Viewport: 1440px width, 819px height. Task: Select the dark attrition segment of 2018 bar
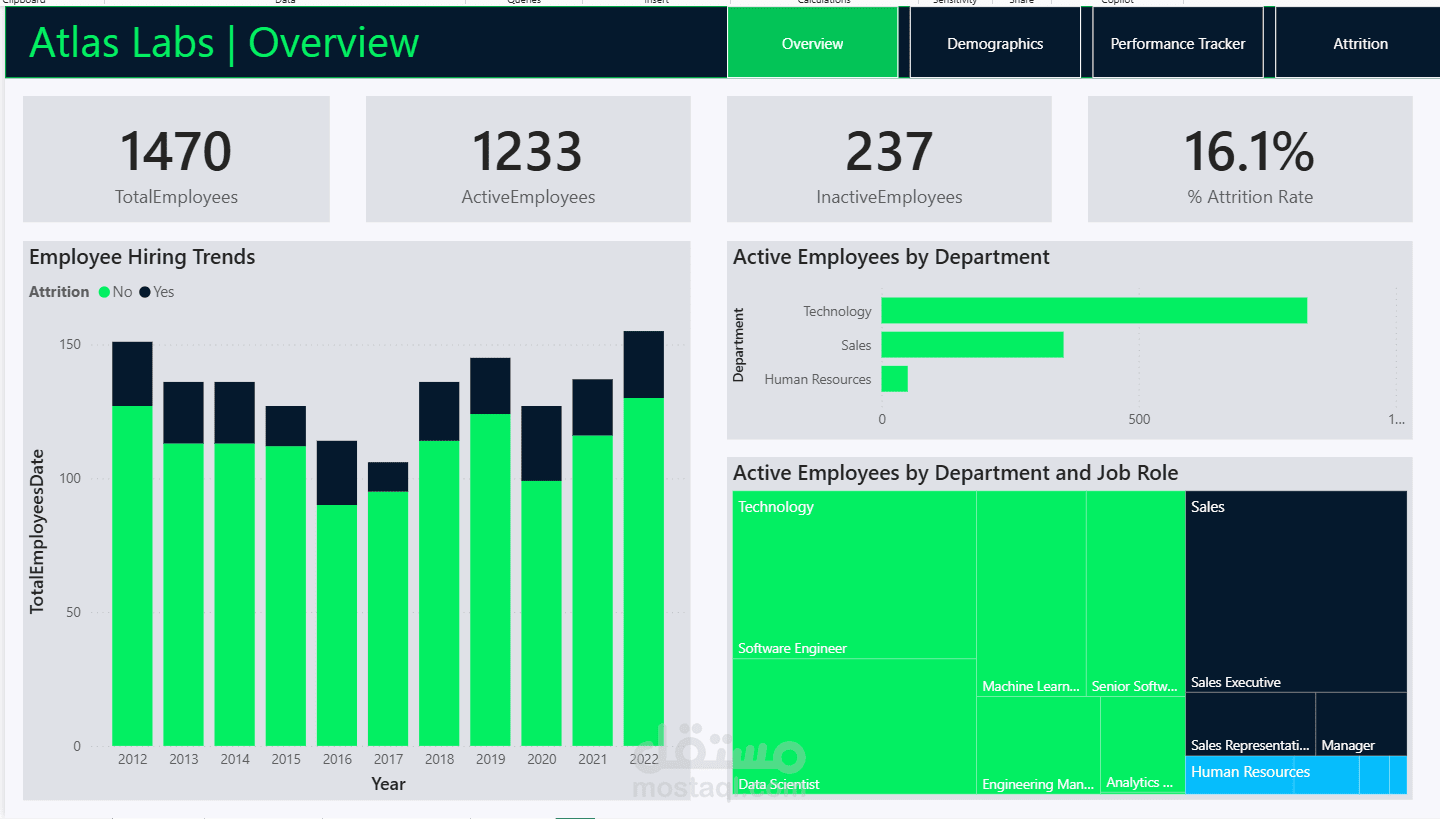point(439,411)
